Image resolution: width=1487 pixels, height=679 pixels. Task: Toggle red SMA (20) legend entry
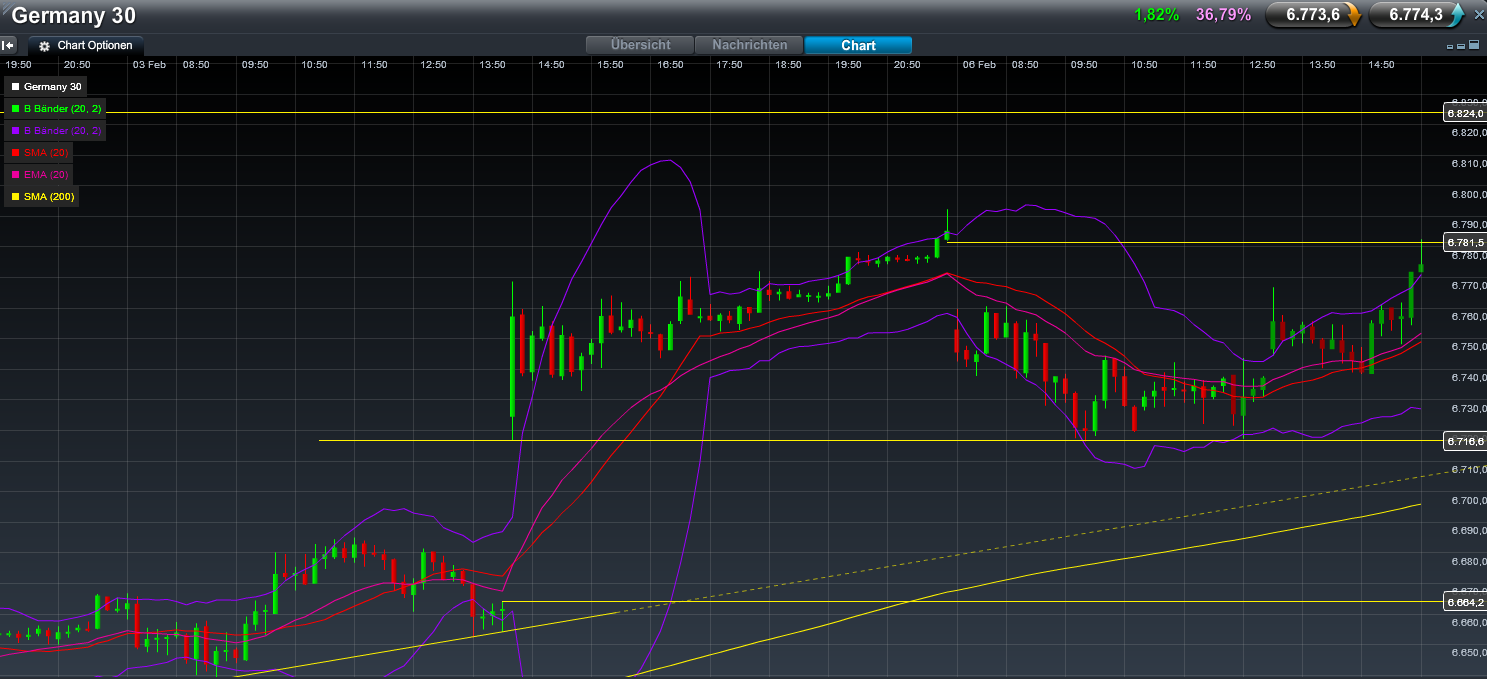pos(40,152)
